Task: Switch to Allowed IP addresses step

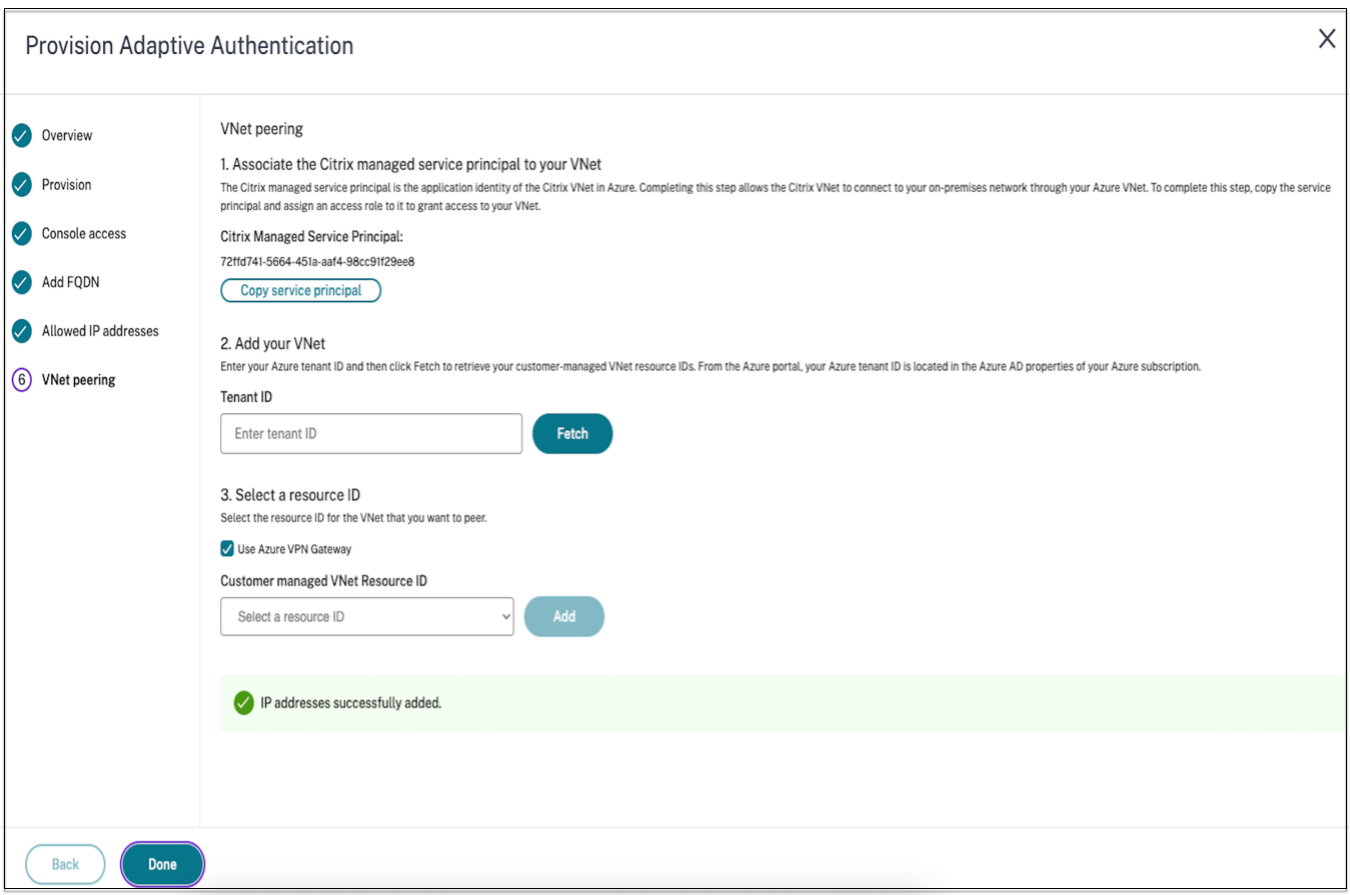Action: (x=100, y=331)
